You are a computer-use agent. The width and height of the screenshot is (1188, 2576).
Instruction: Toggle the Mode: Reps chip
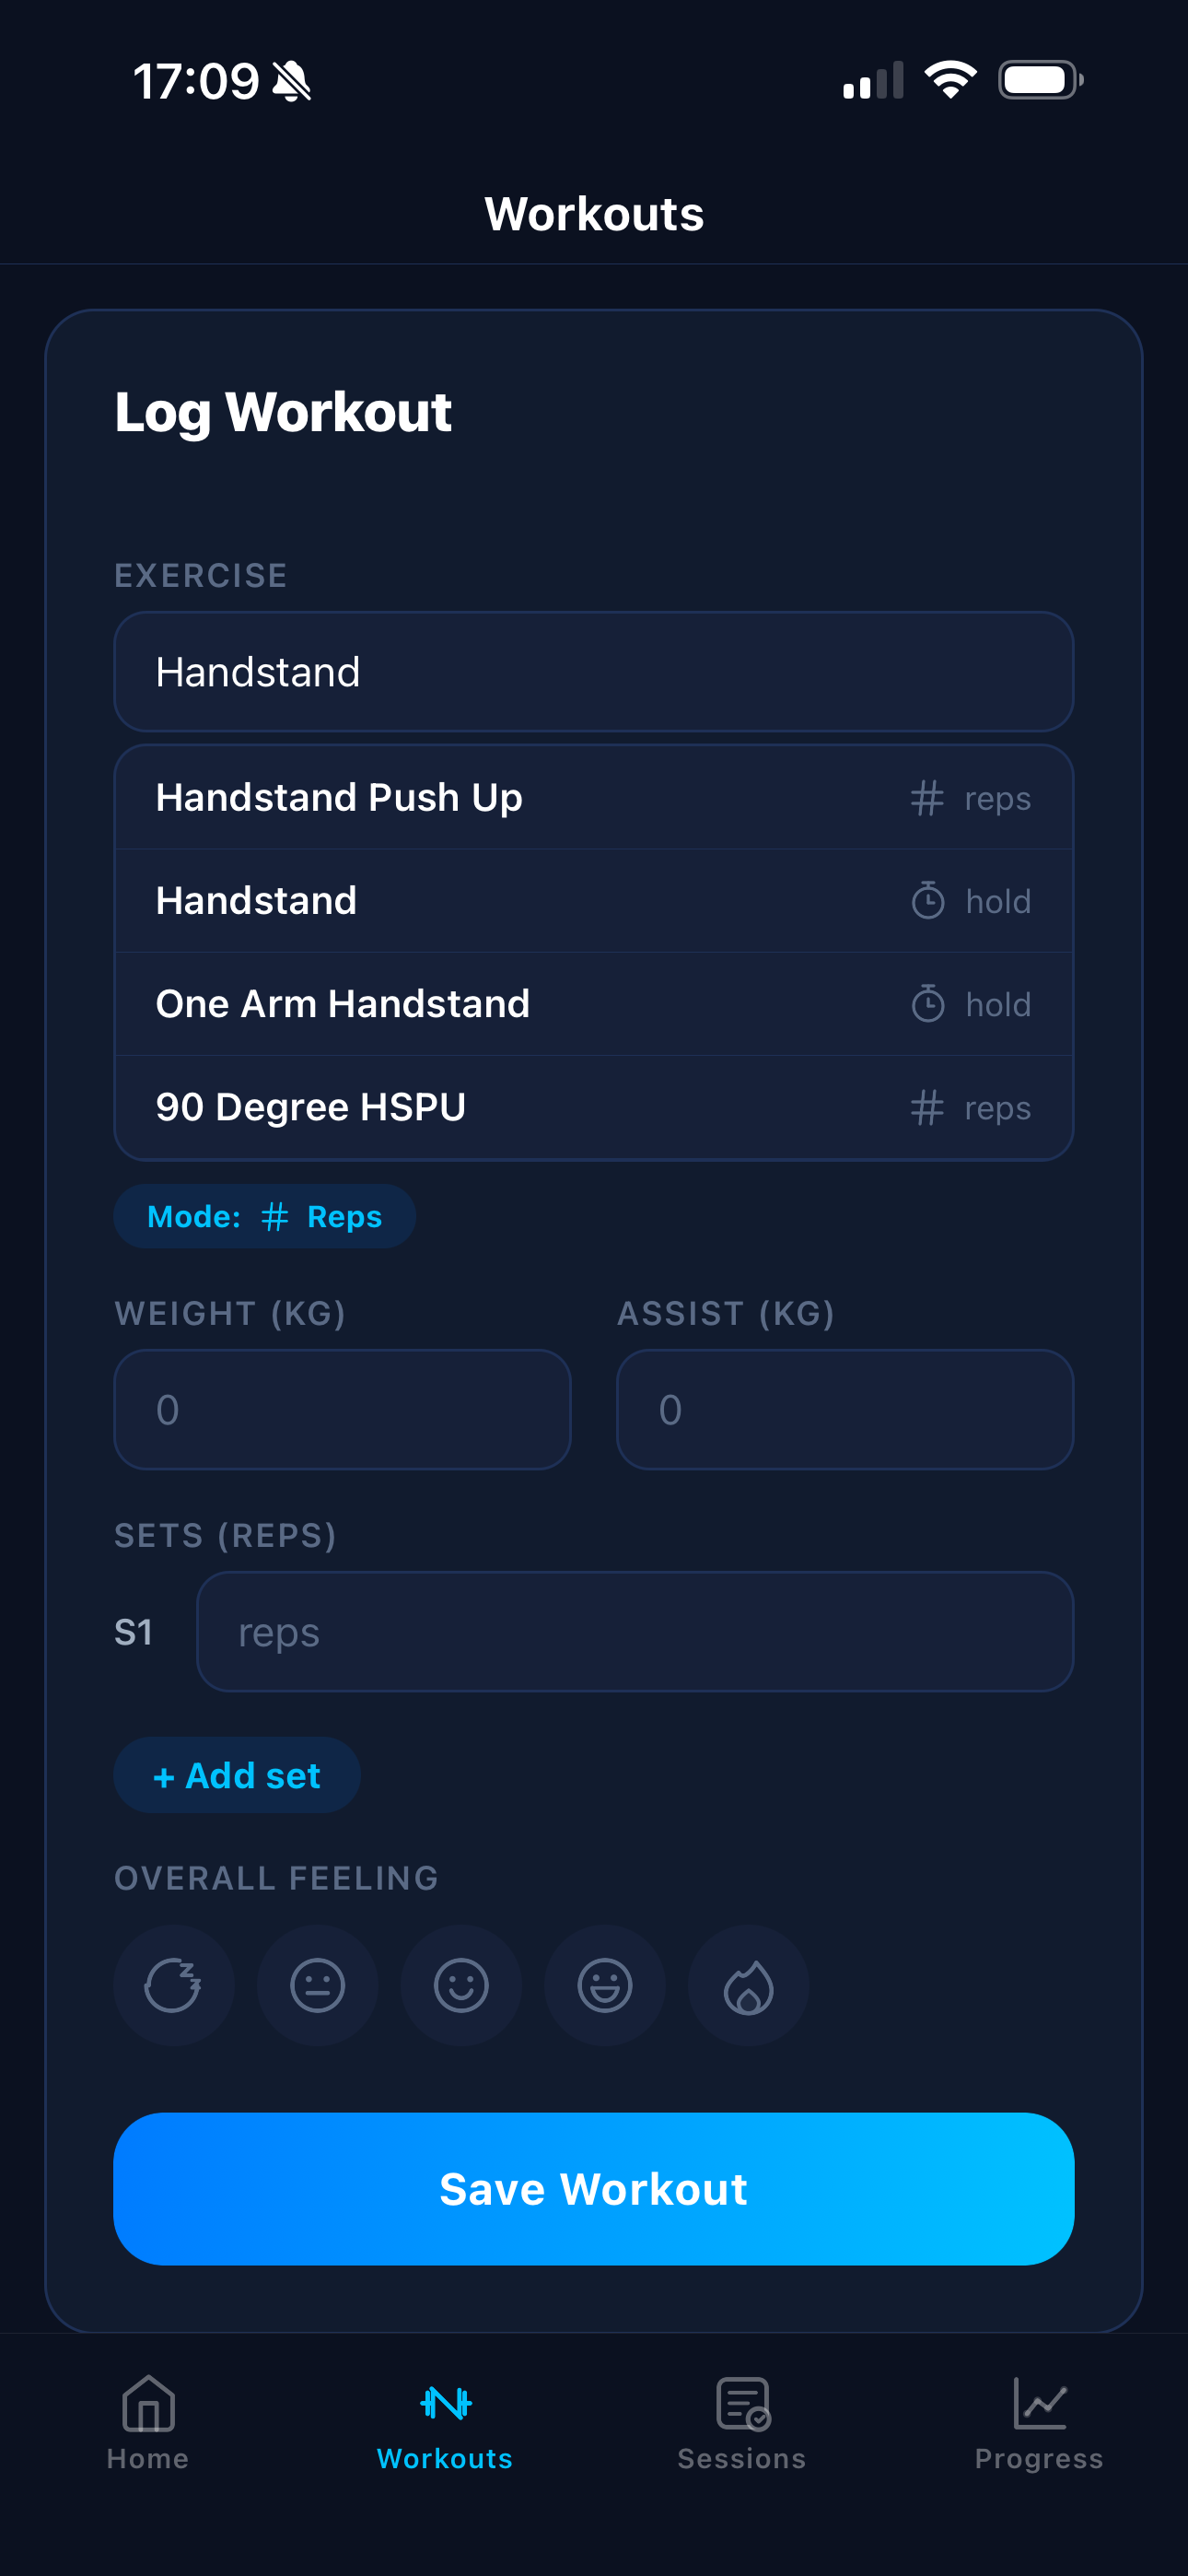(x=265, y=1216)
